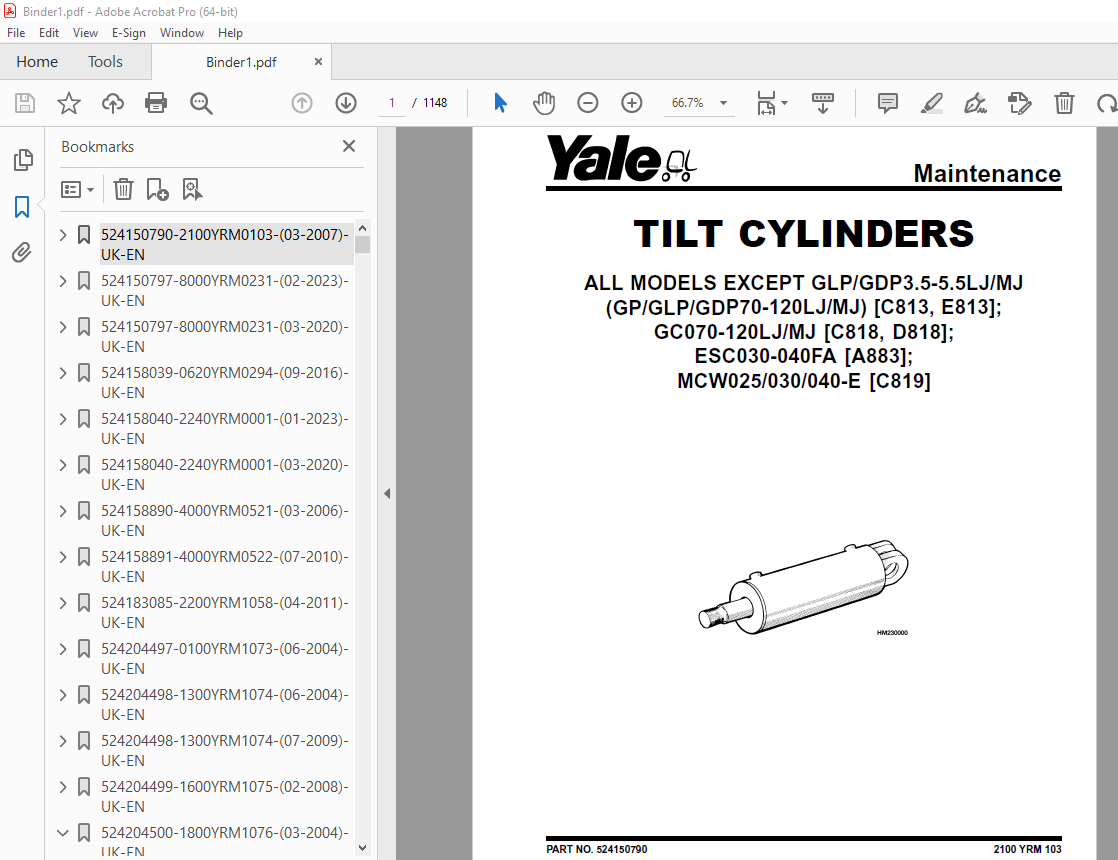Click the read mode keyboard icon

[x=823, y=103]
